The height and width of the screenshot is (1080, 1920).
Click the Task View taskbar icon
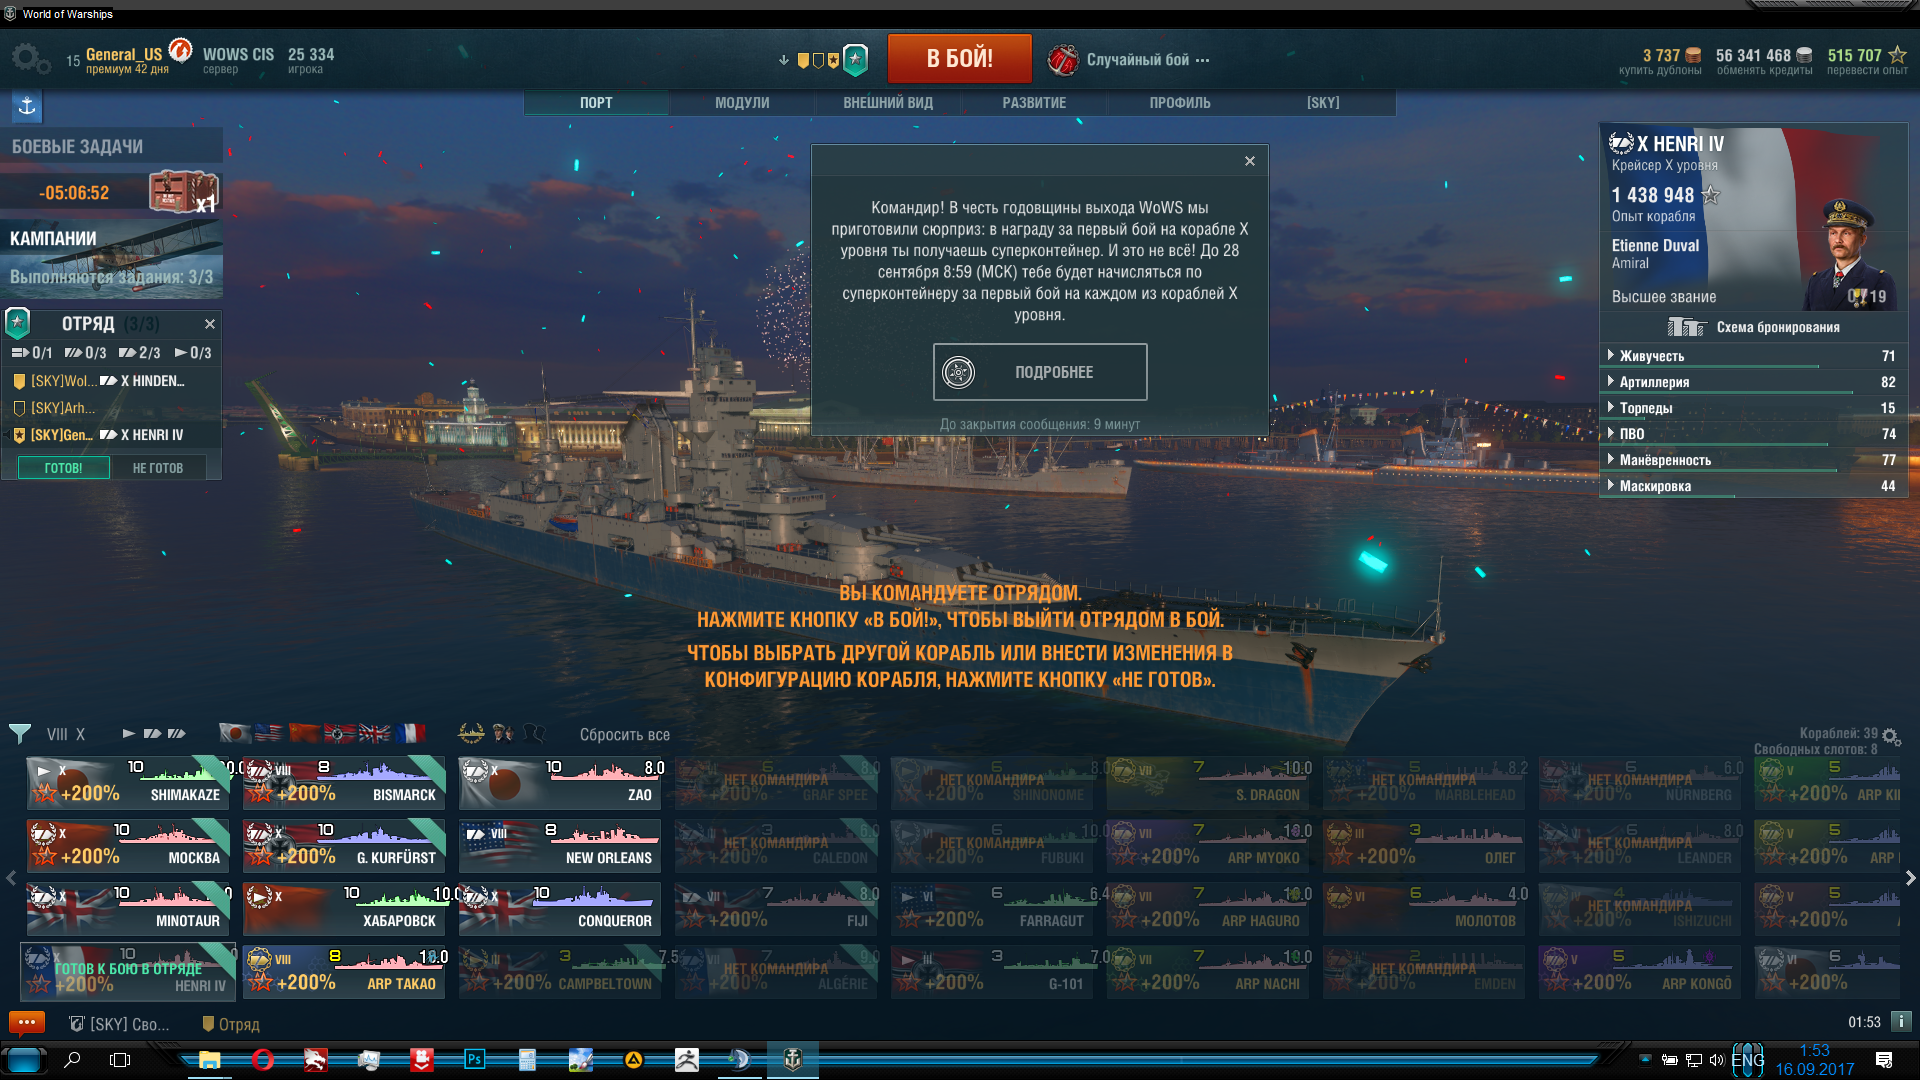120,1060
